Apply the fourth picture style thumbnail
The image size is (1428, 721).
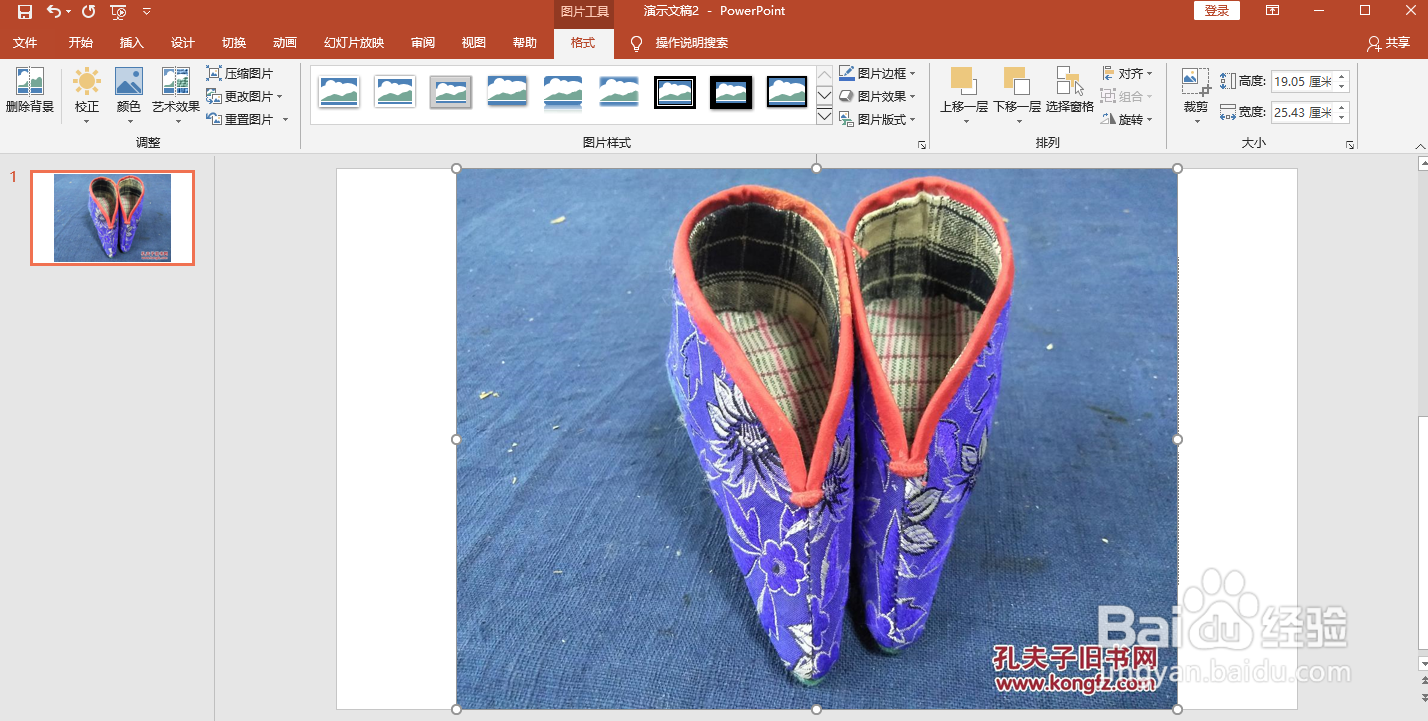[507, 92]
